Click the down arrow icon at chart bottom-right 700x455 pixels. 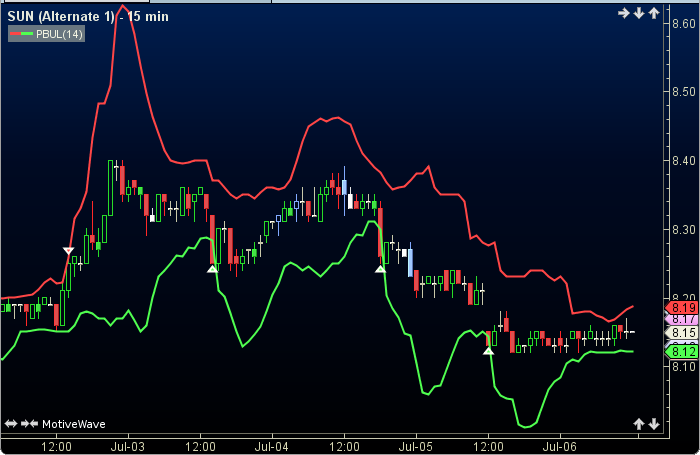click(654, 424)
